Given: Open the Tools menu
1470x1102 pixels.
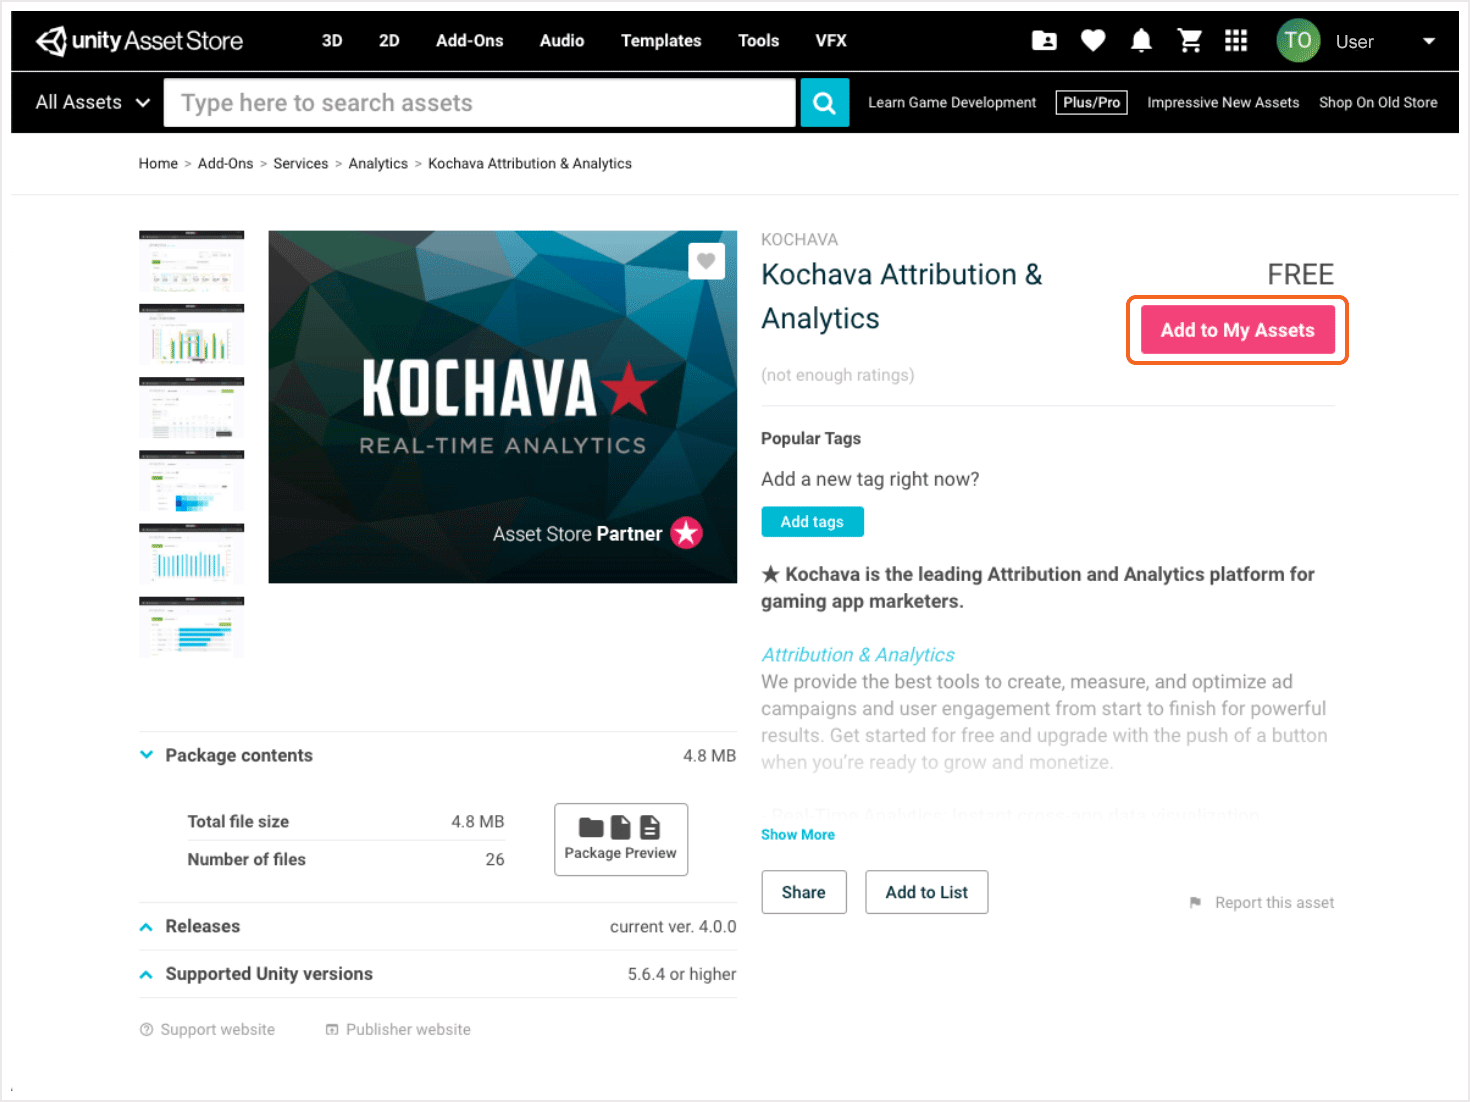Looking at the screenshot, I should point(758,41).
